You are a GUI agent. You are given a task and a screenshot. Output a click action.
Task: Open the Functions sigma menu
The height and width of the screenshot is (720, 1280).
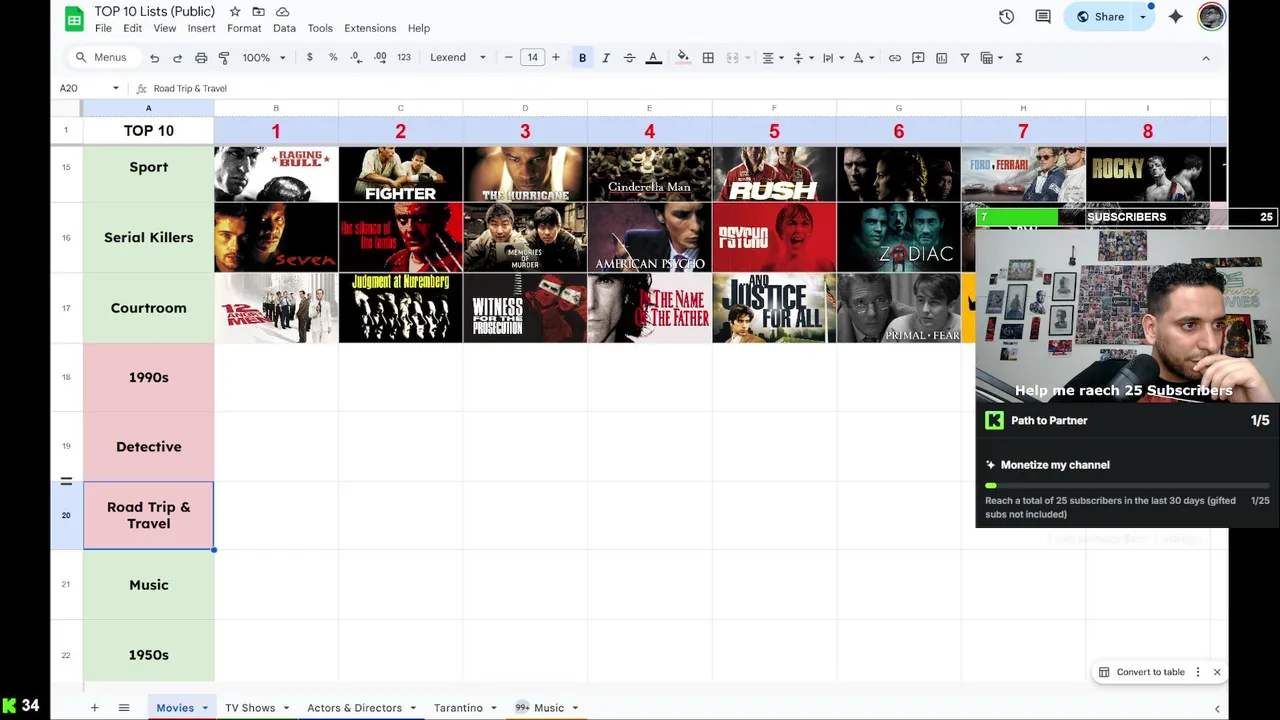1018,58
